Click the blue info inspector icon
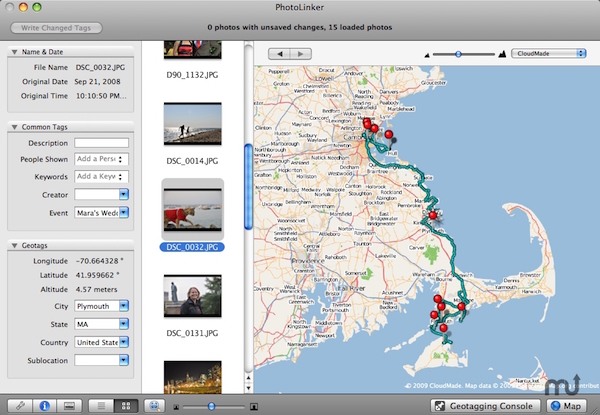The width and height of the screenshot is (600, 415). (45, 406)
